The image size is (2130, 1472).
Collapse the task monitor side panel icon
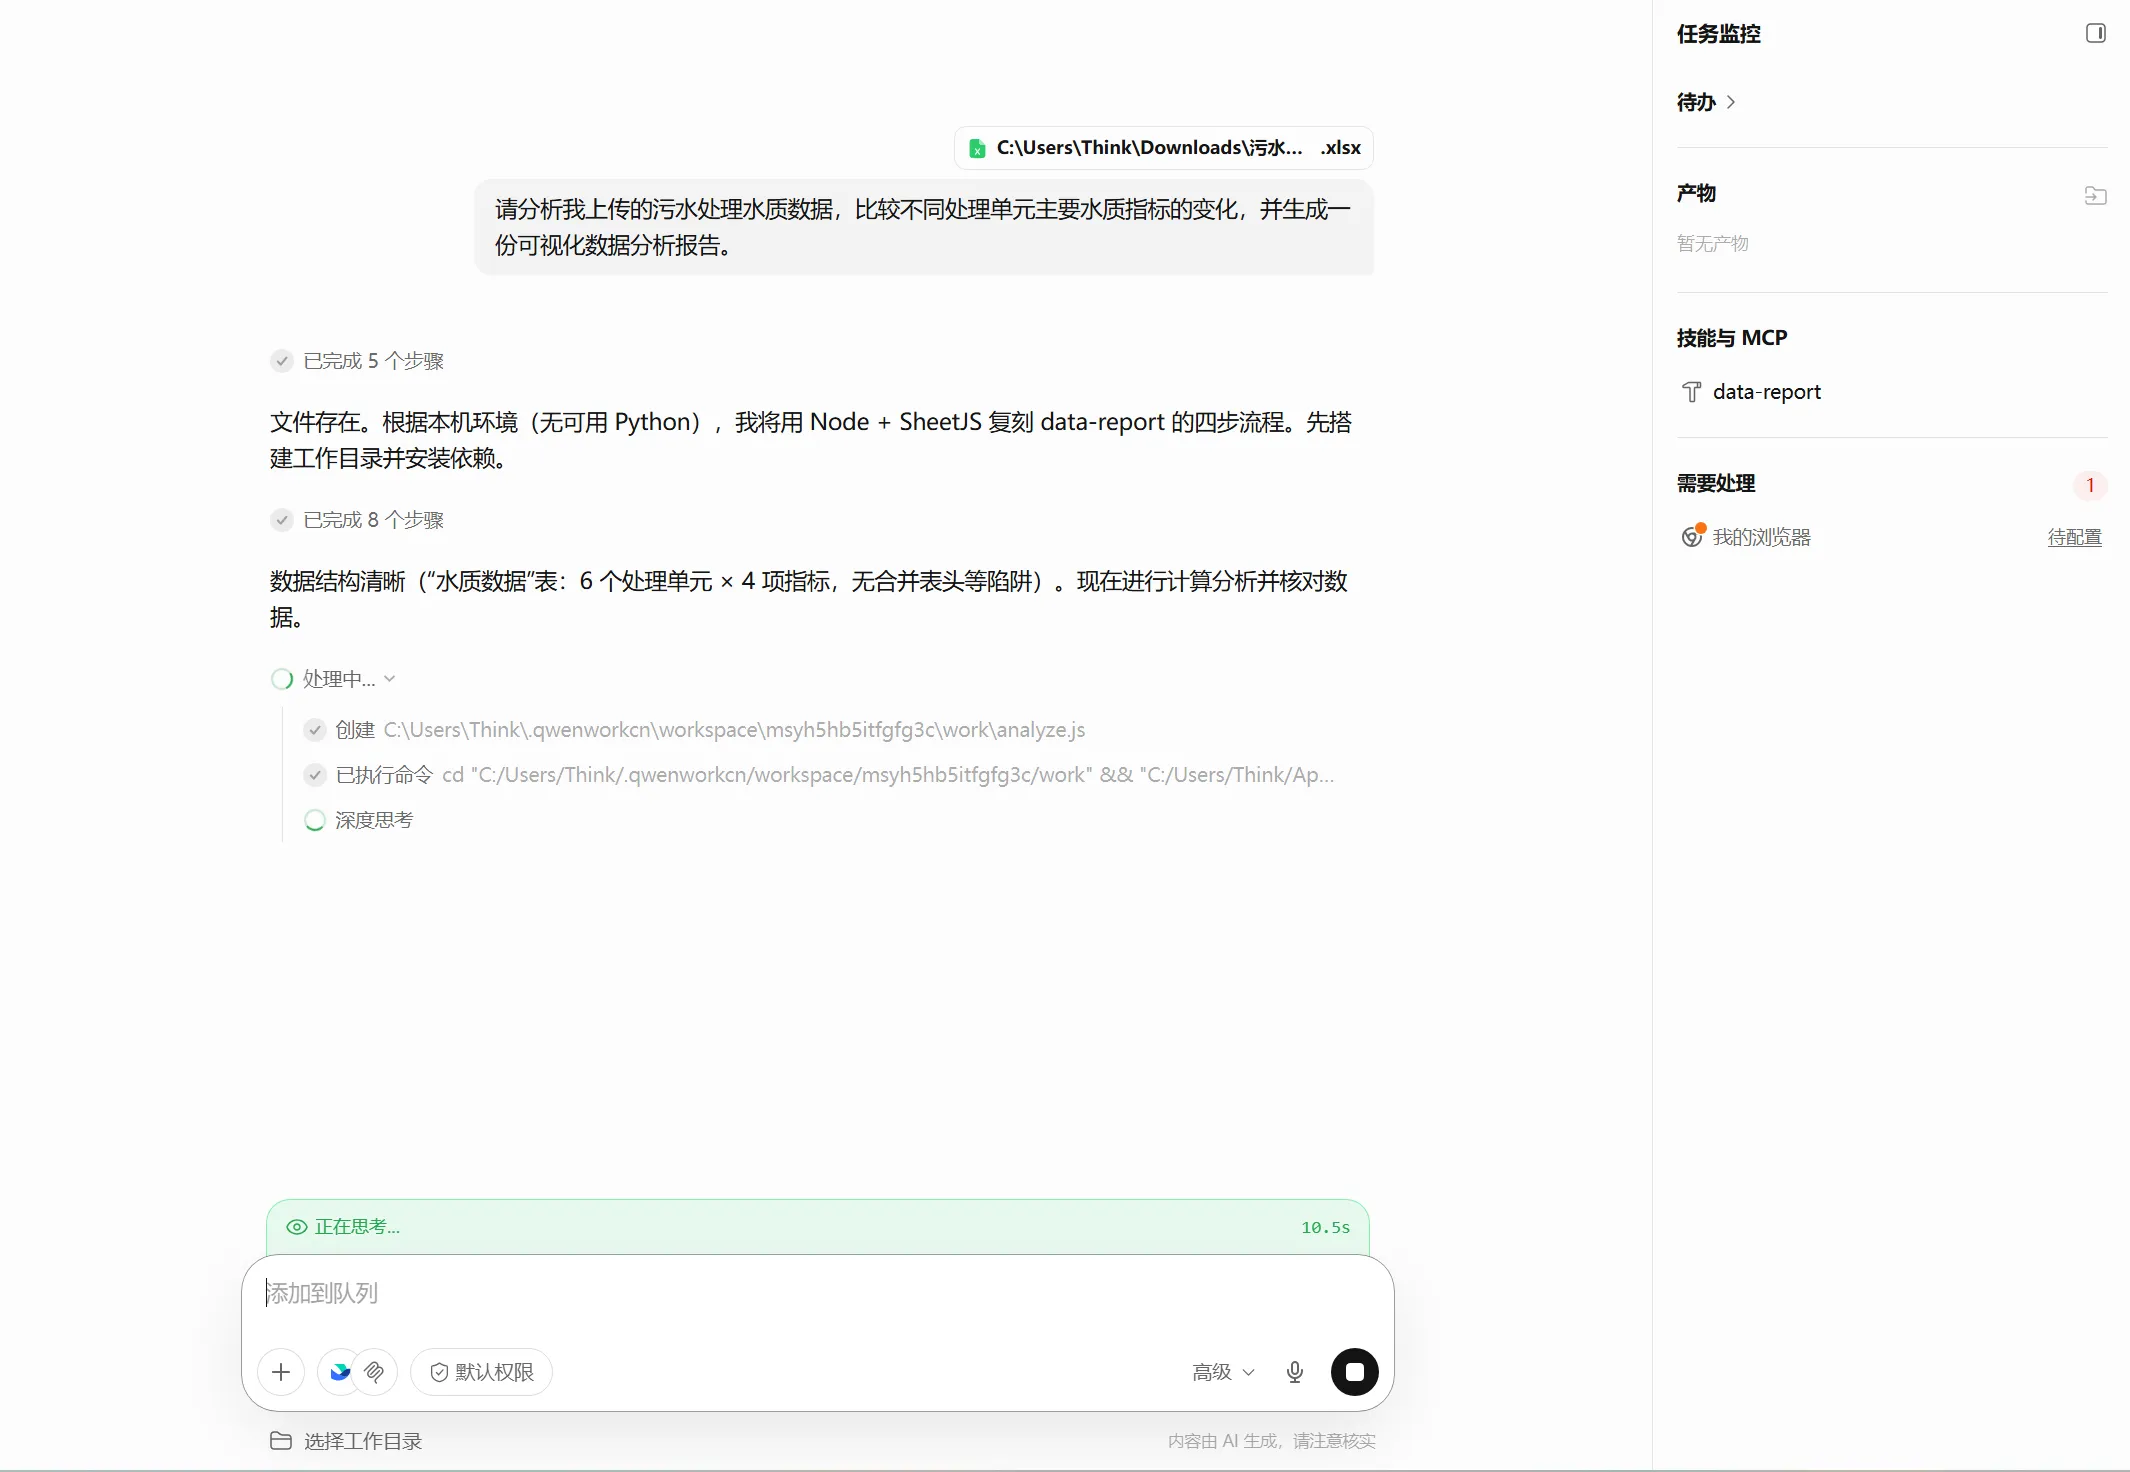pos(2095,33)
